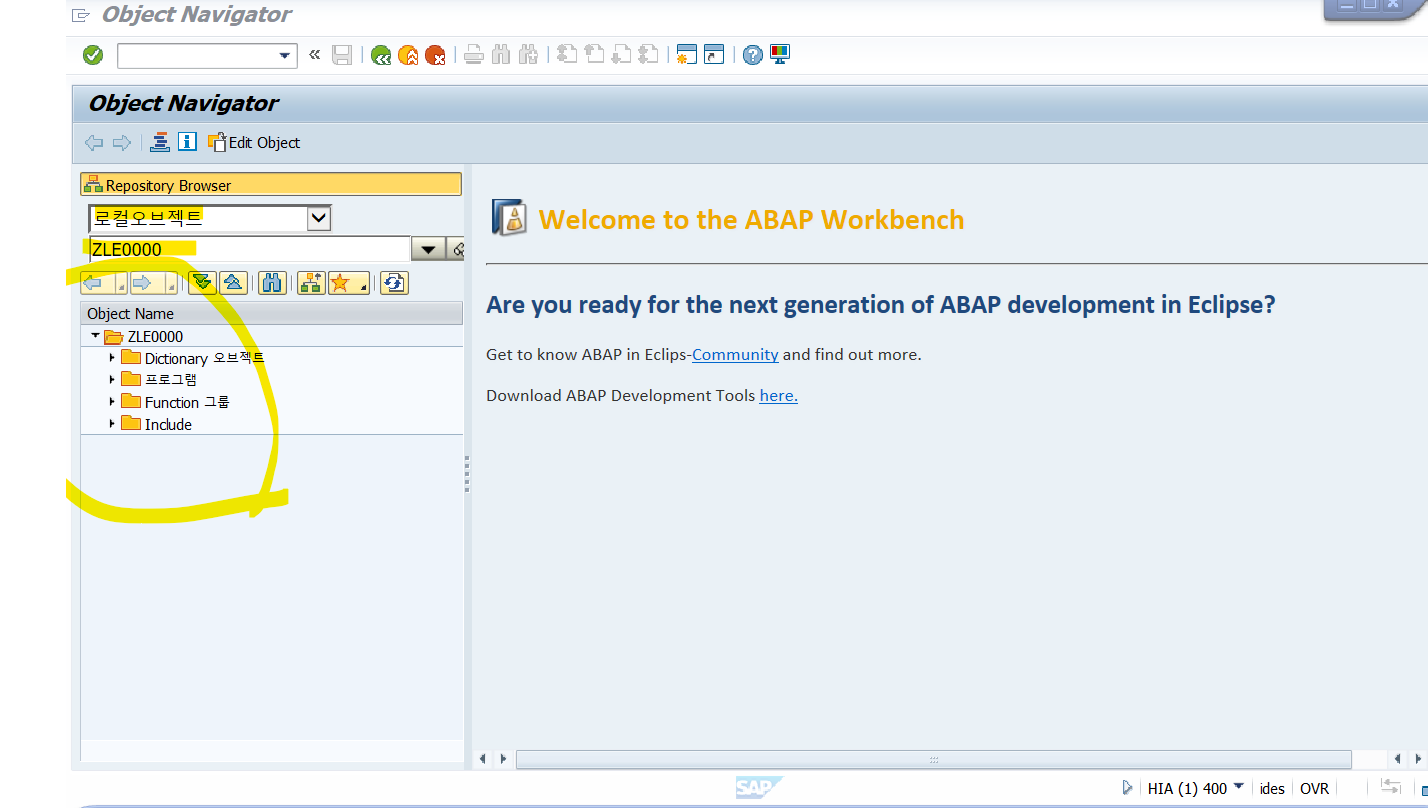Click the binoculars Find icon in Repository Browser
This screenshot has height=808, width=1428.
click(x=272, y=283)
